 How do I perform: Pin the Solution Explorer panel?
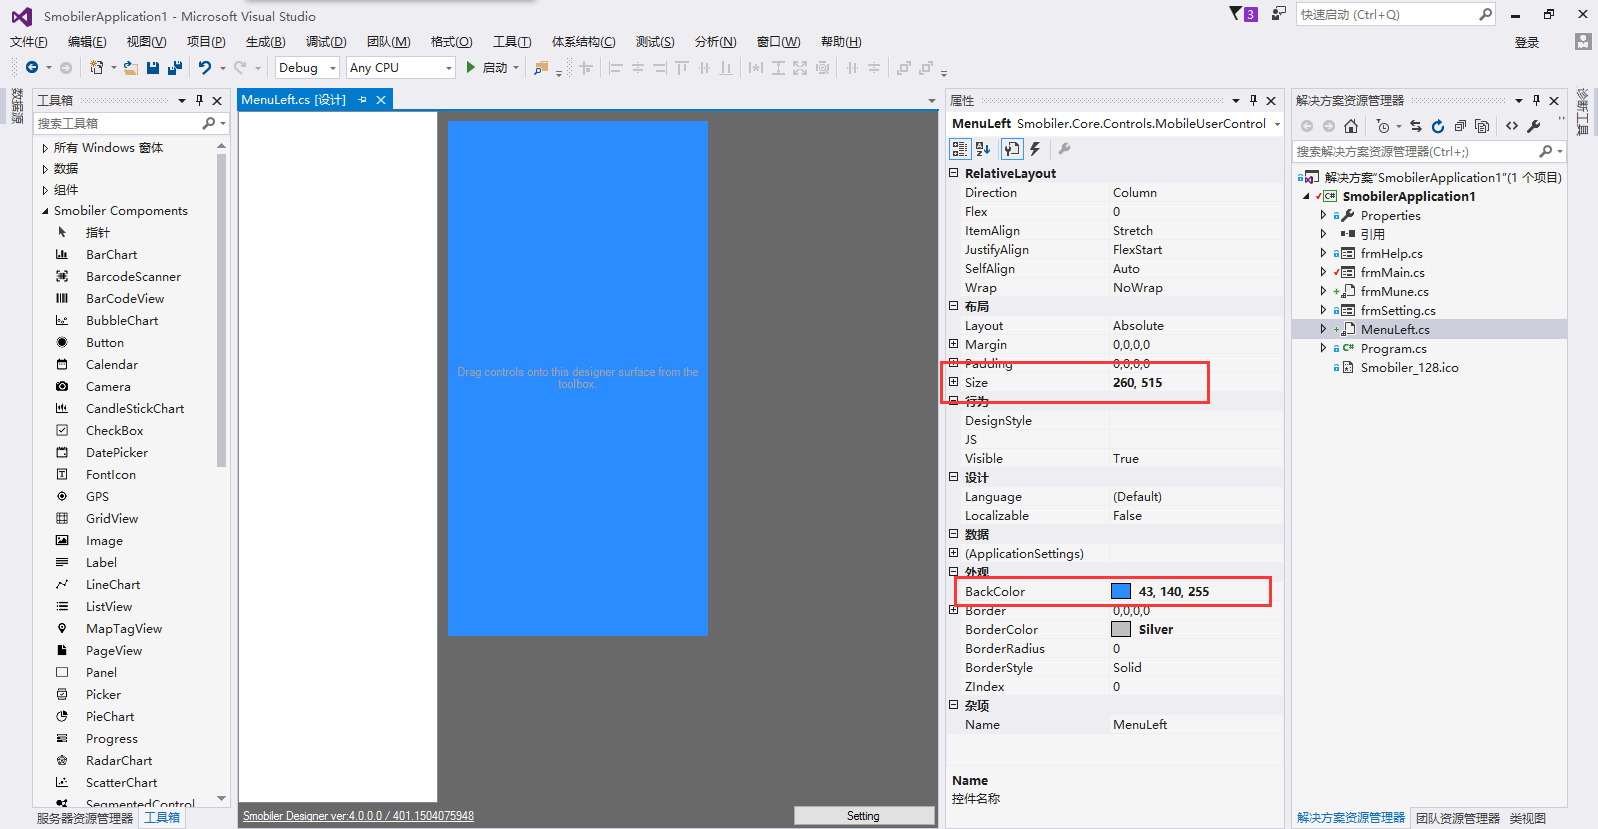(1536, 100)
